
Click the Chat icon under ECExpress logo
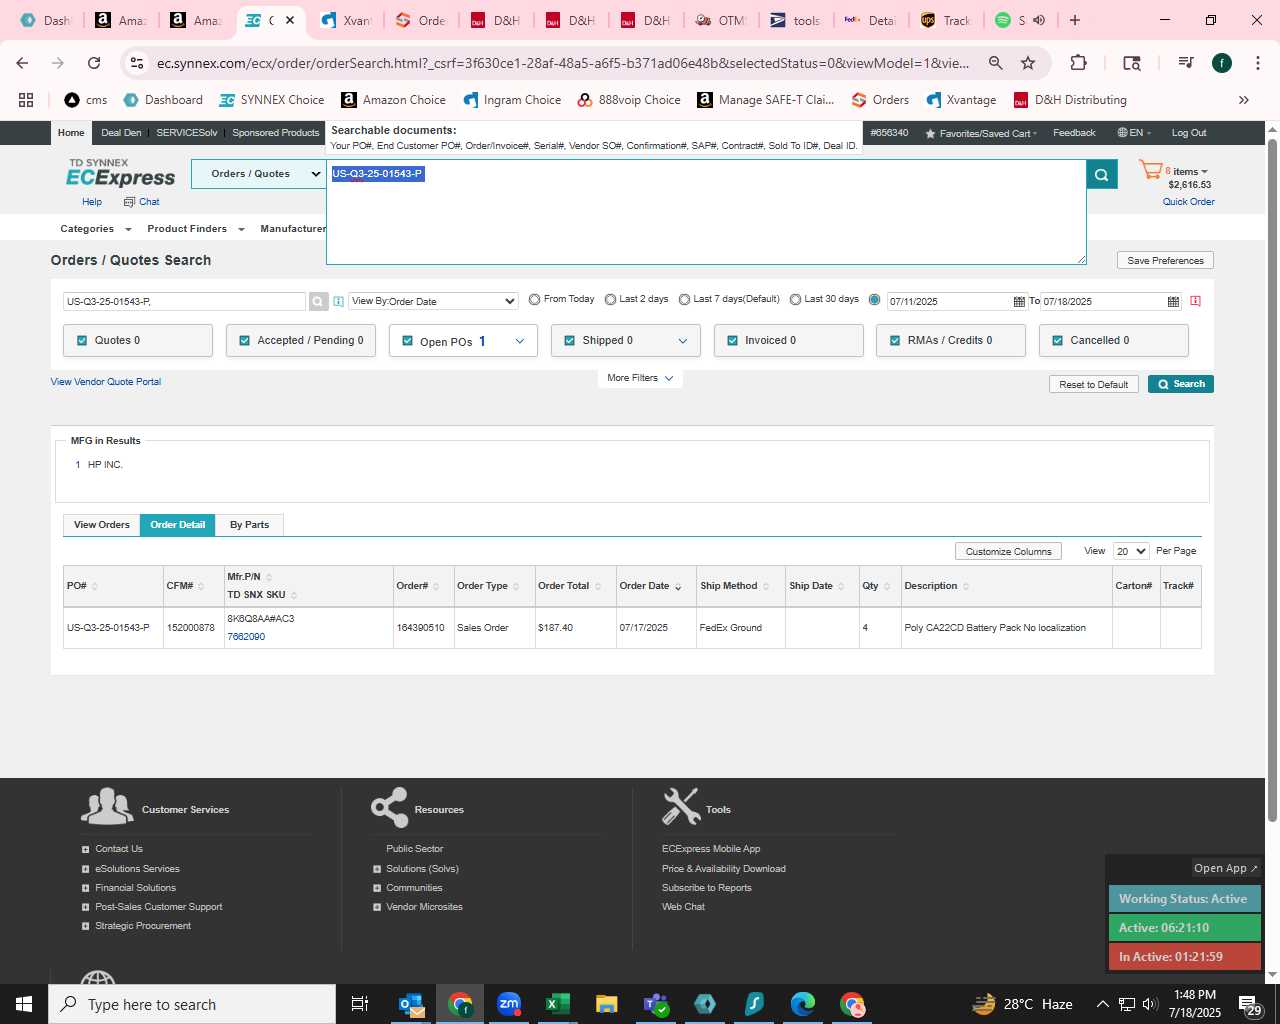point(141,202)
